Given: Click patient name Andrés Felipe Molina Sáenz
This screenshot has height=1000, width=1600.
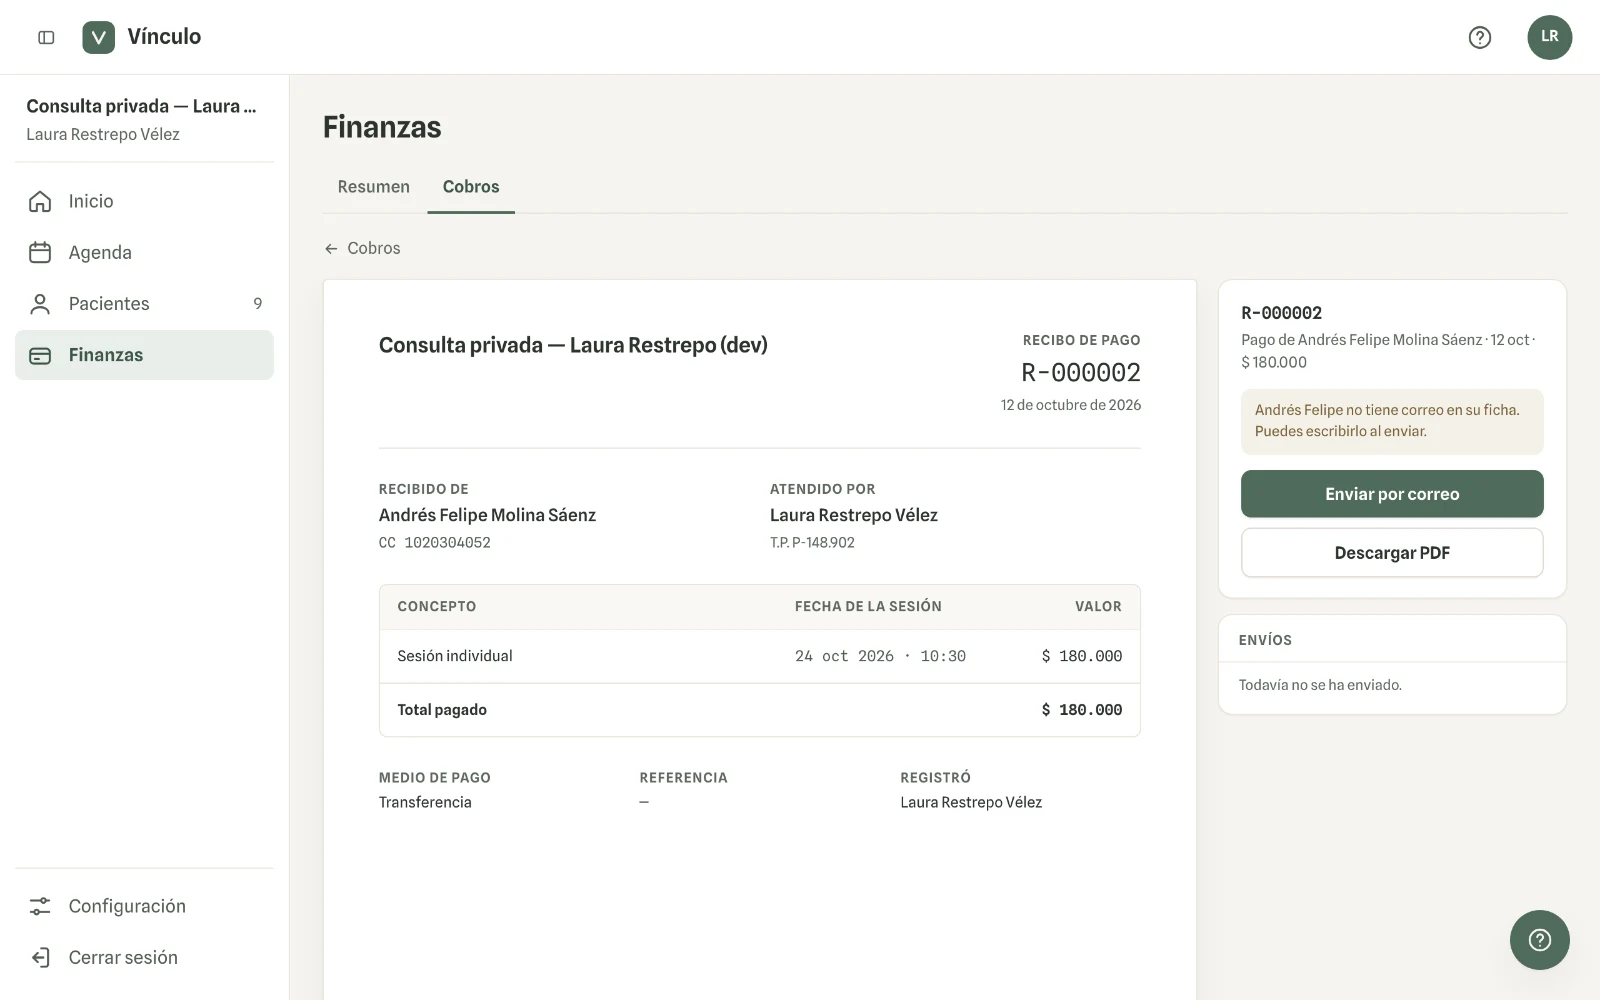Looking at the screenshot, I should click(x=487, y=515).
